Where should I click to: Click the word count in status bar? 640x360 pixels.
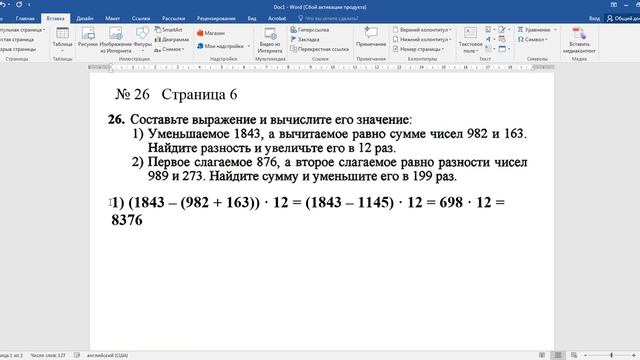(x=48, y=356)
